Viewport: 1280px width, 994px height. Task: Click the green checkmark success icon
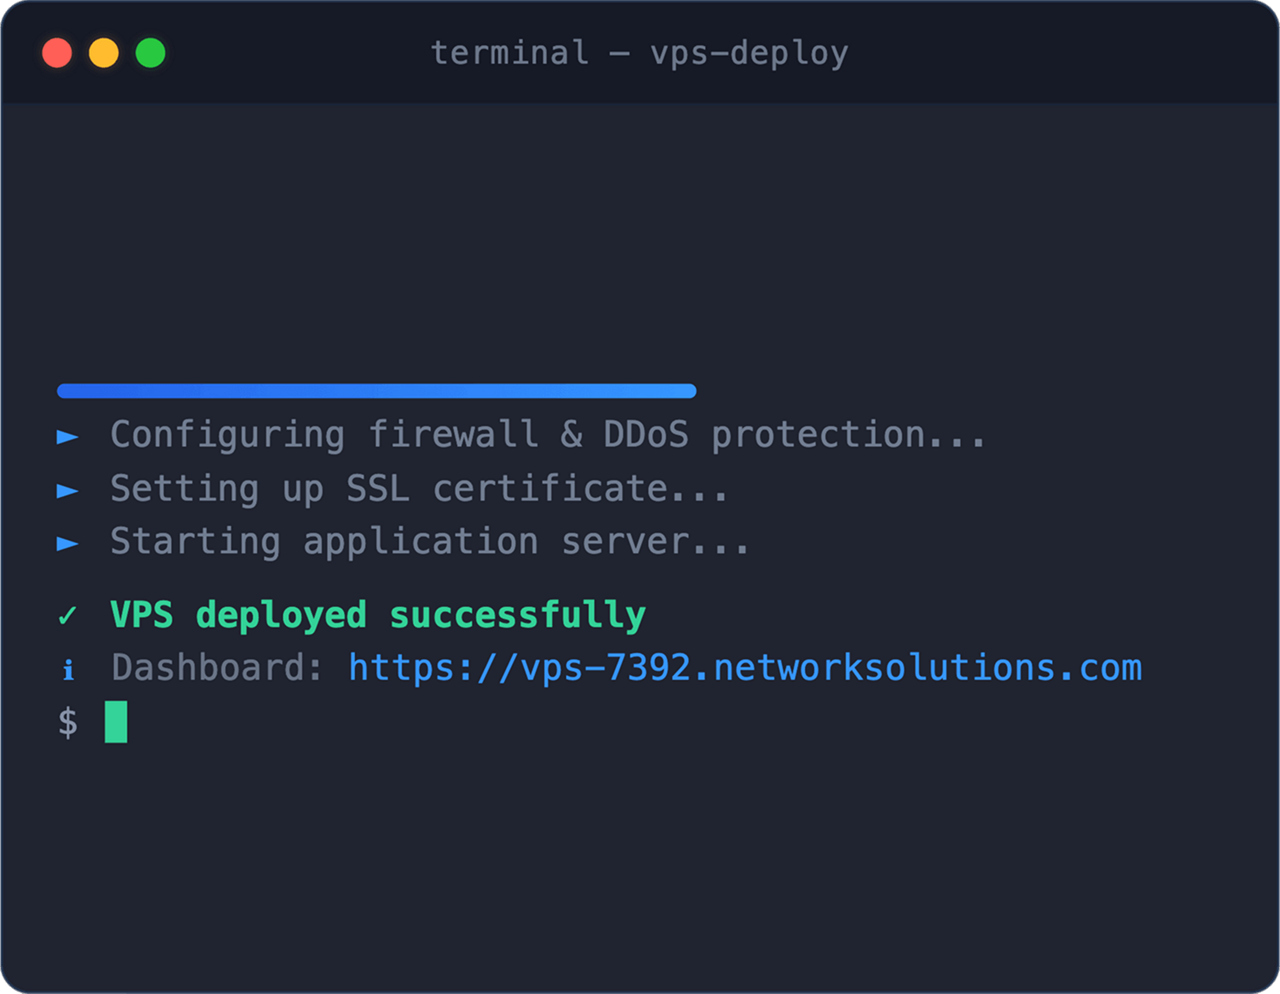[68, 615]
